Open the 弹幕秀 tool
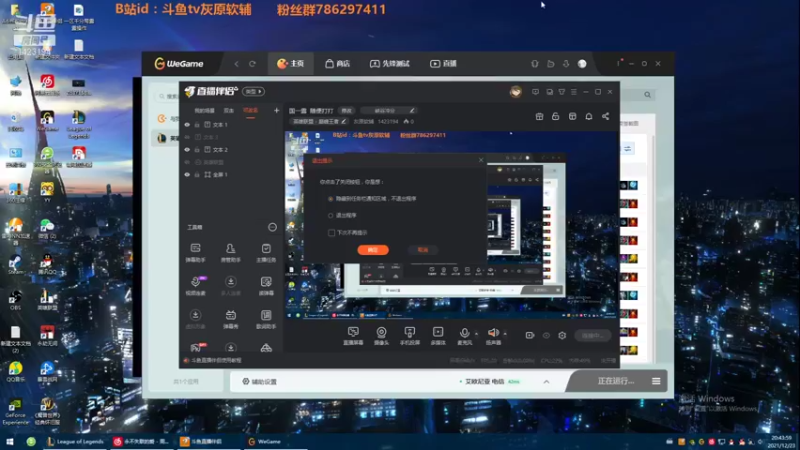800x450 pixels. click(231, 319)
